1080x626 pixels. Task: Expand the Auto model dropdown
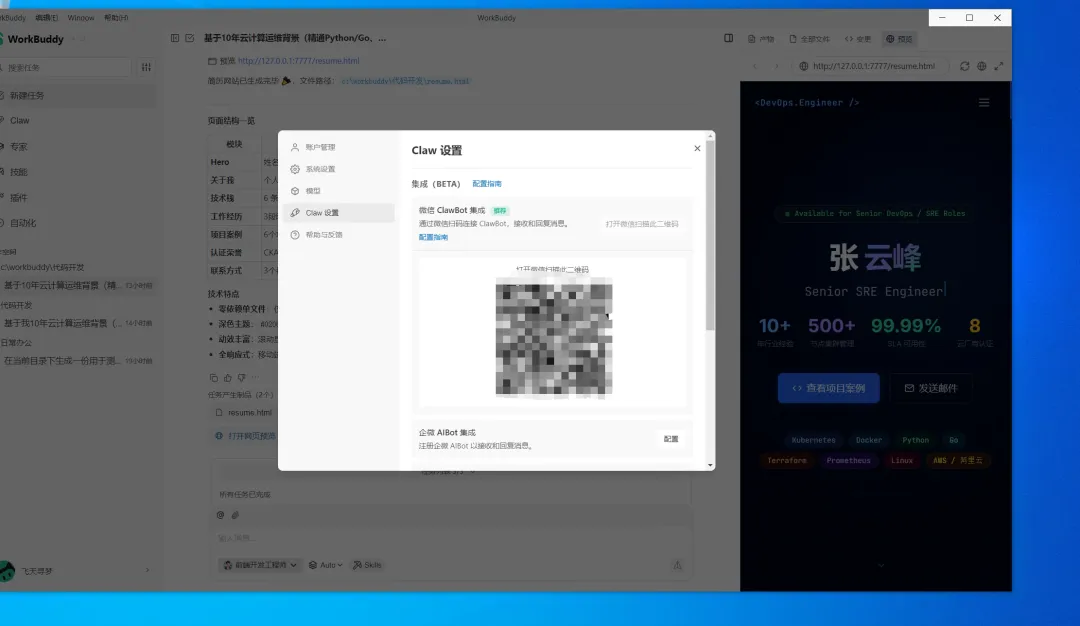tap(325, 565)
